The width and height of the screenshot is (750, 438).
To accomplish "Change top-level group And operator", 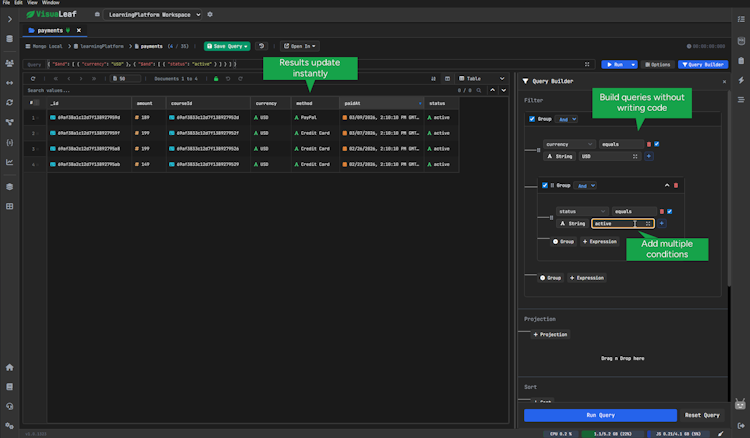I will pyautogui.click(x=567, y=119).
